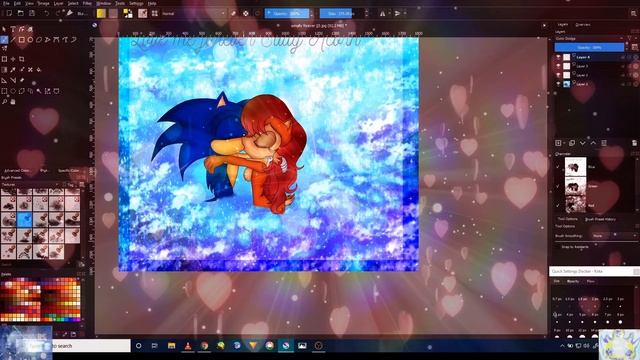
Task: Adjust the brush Opacity slider in toolbar
Action: (287, 13)
